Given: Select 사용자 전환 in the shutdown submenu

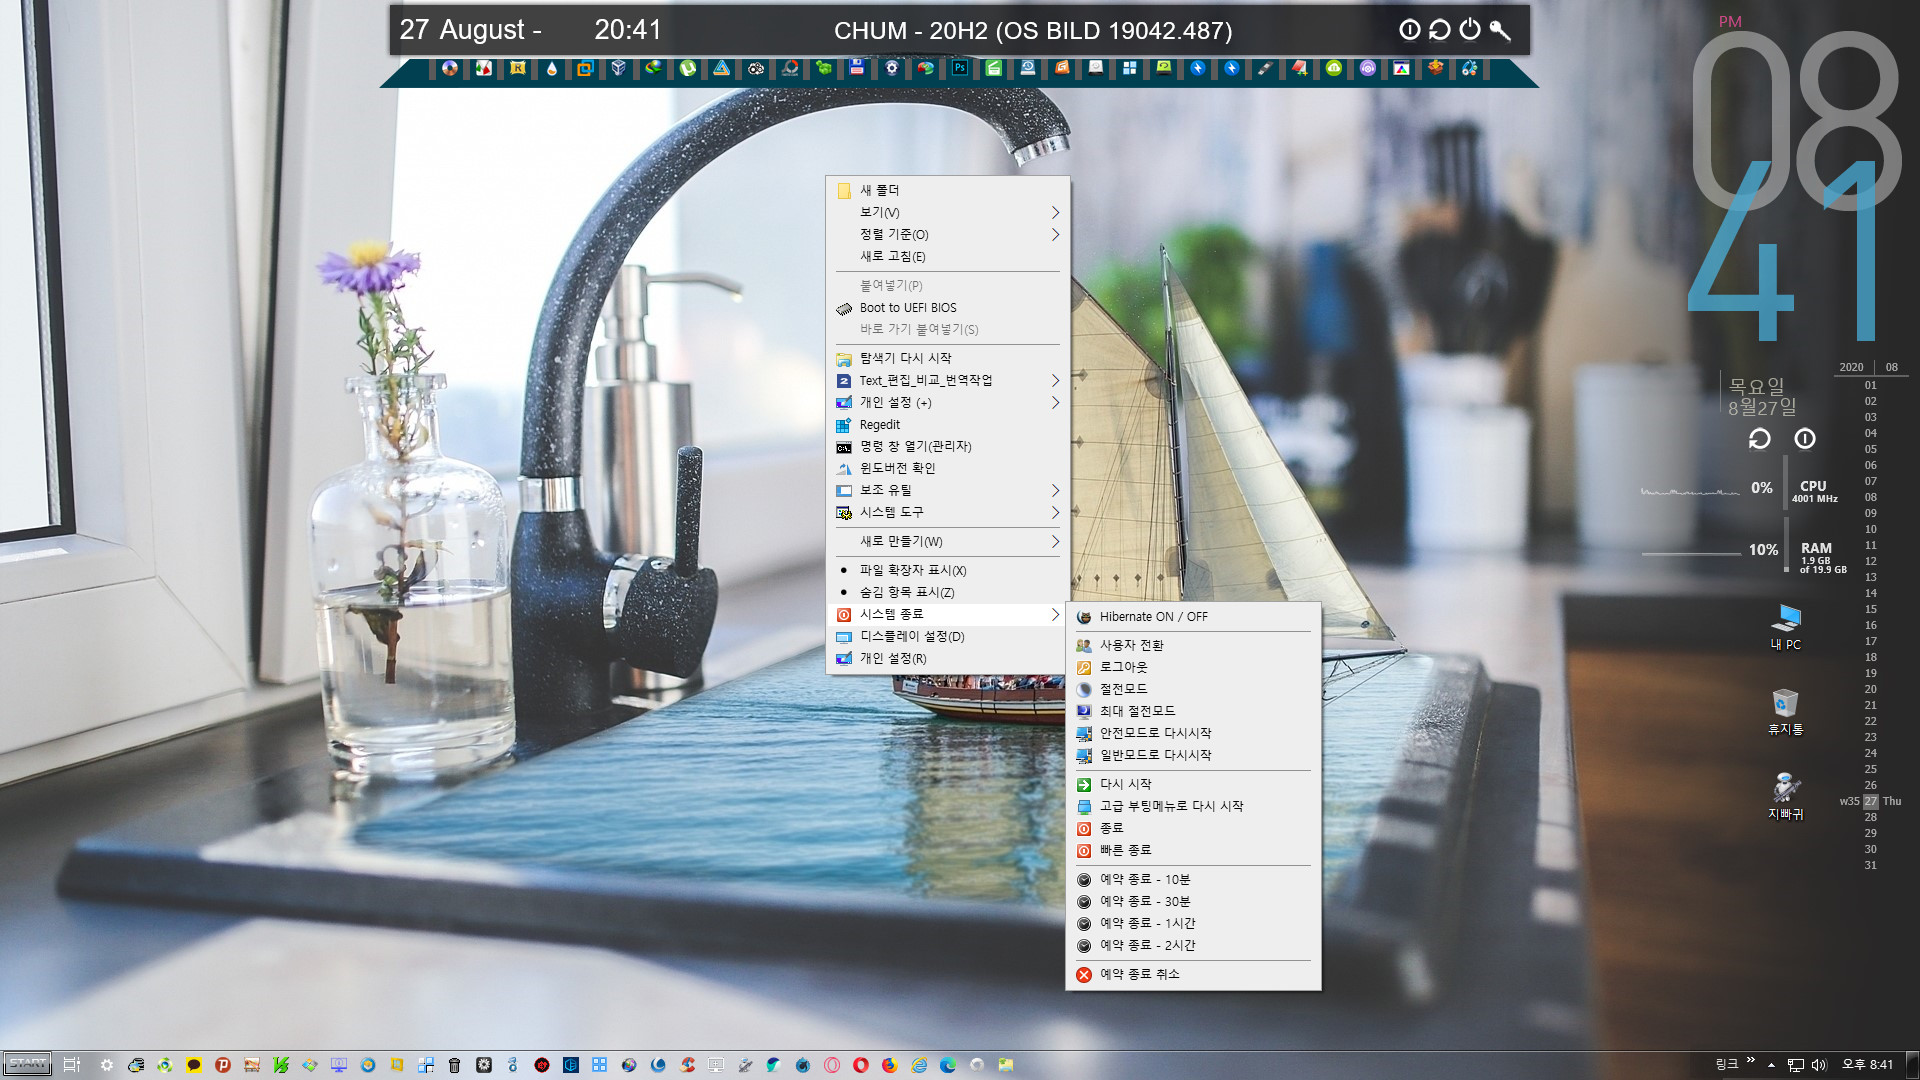Looking at the screenshot, I should click(1193, 645).
